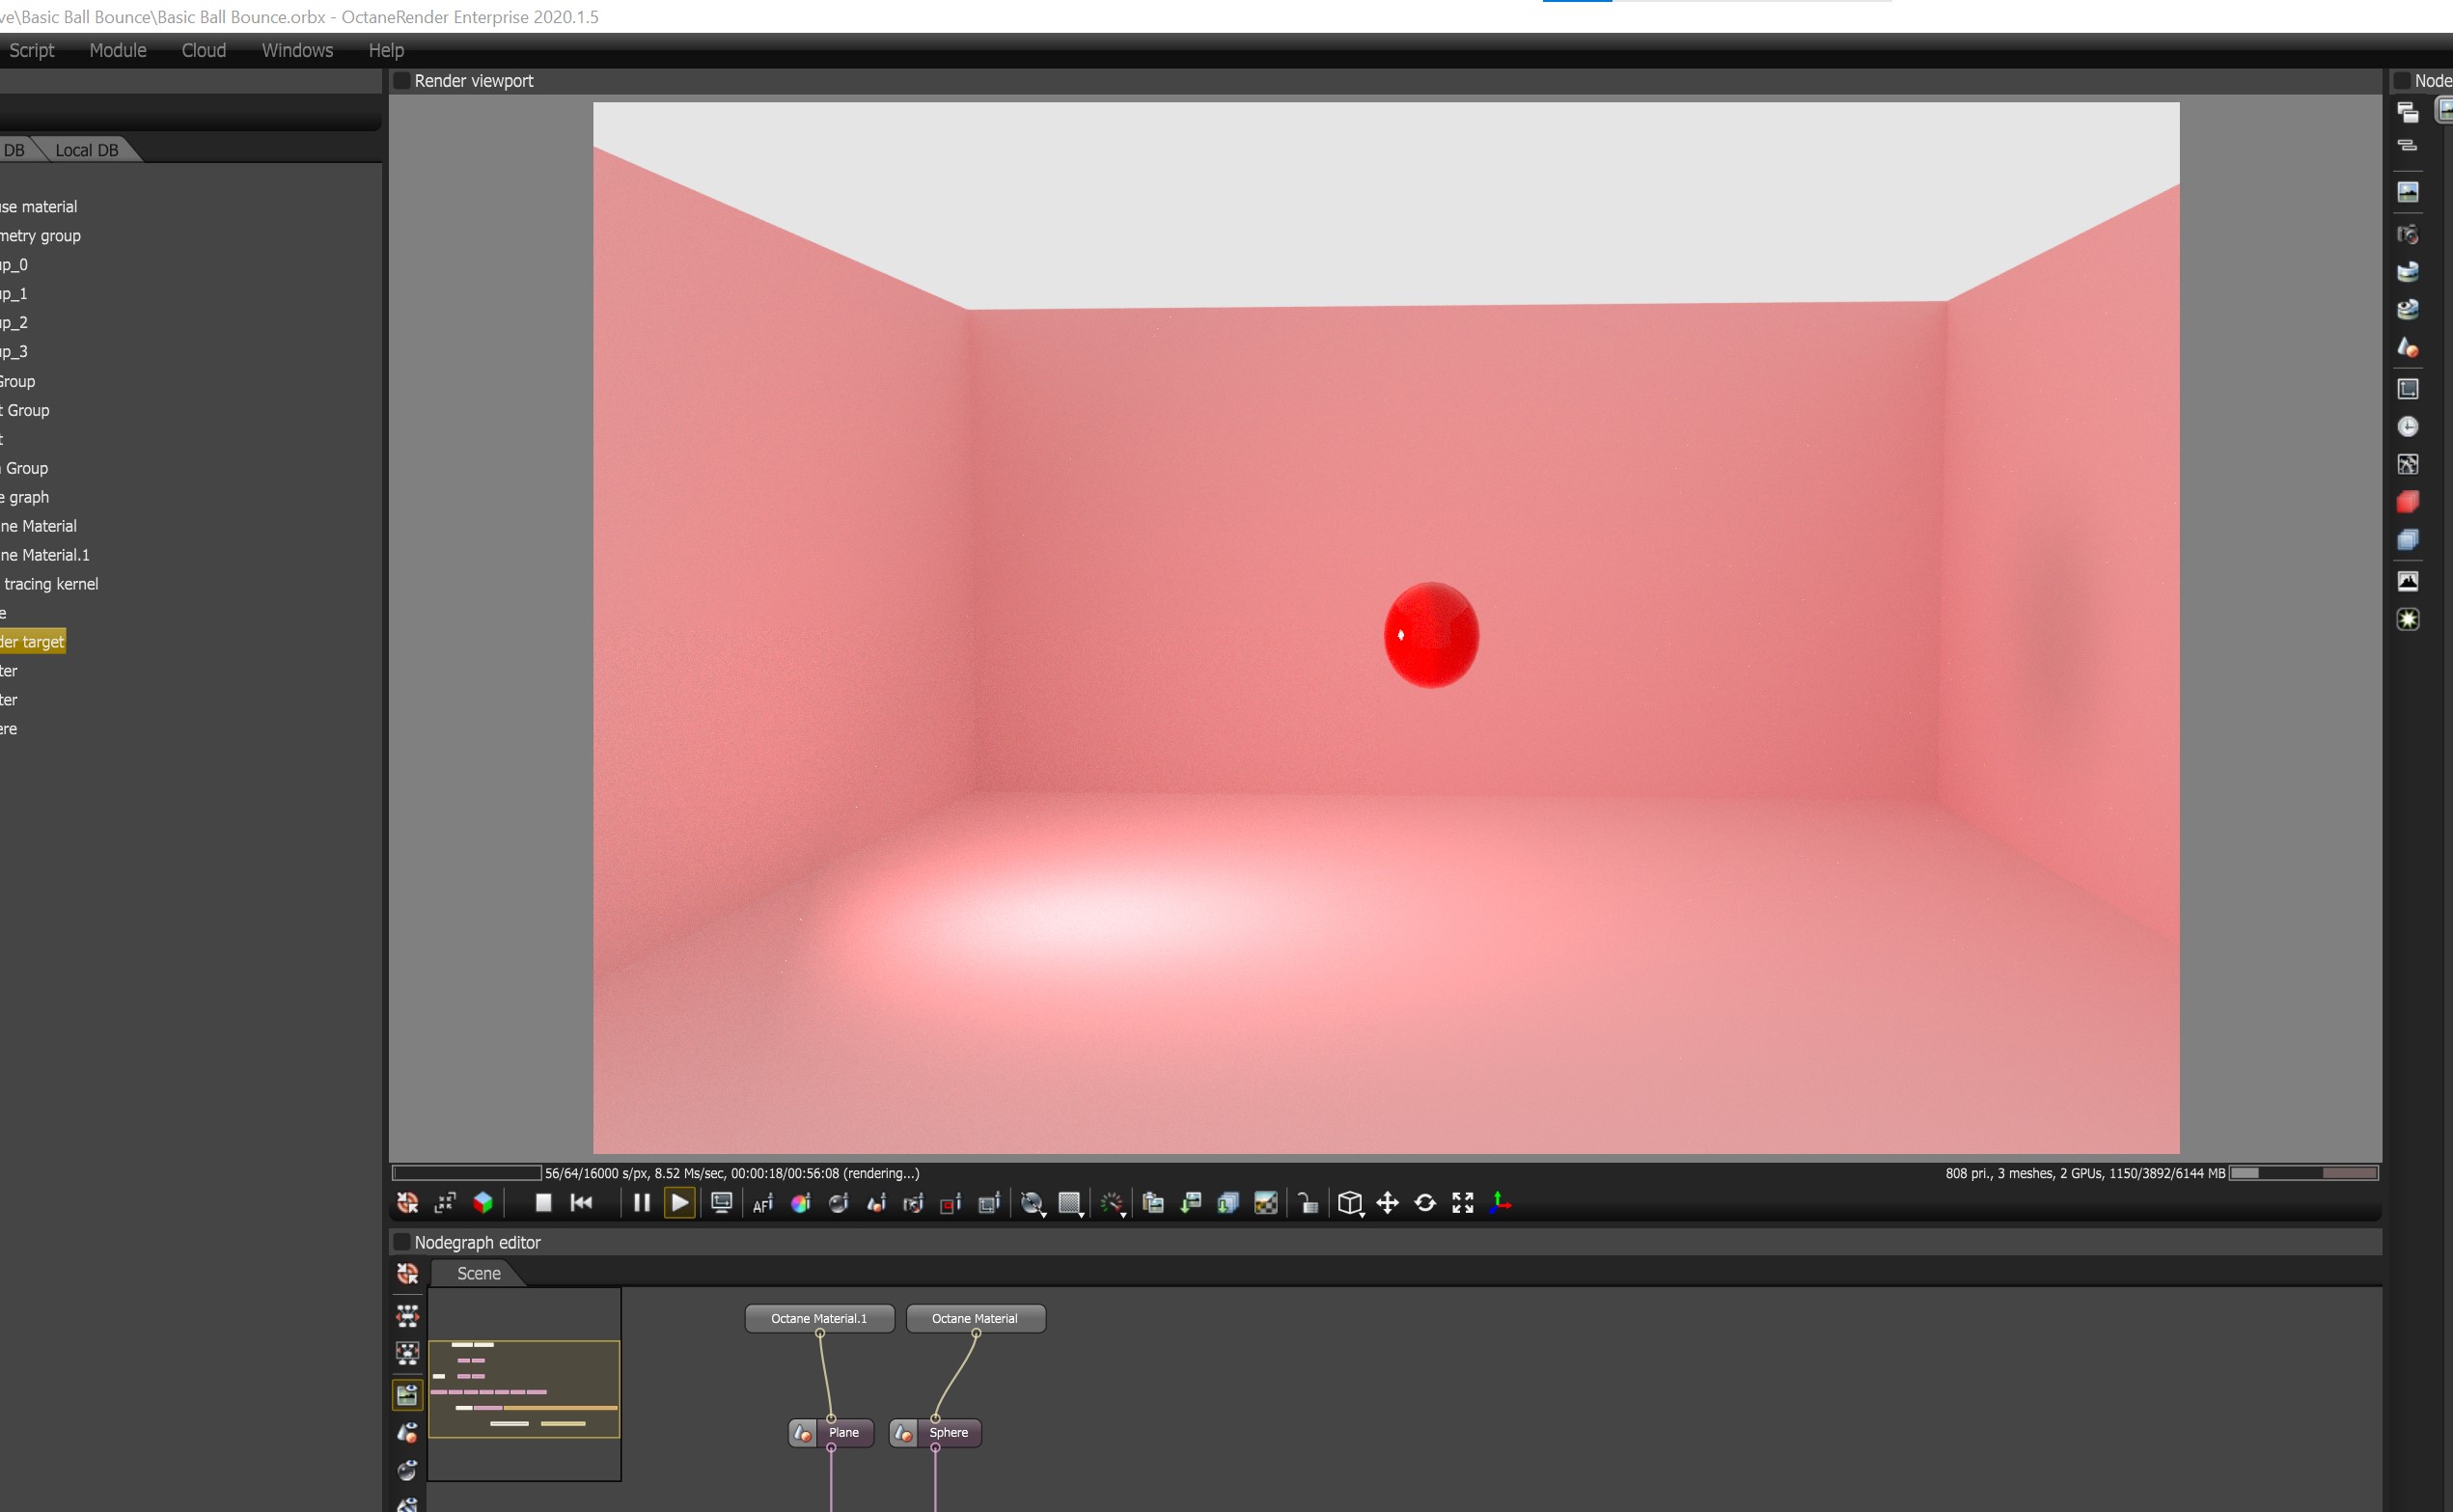Toggle alpha channel checkerboard display
This screenshot has width=2453, height=1512.
[x=1266, y=1203]
